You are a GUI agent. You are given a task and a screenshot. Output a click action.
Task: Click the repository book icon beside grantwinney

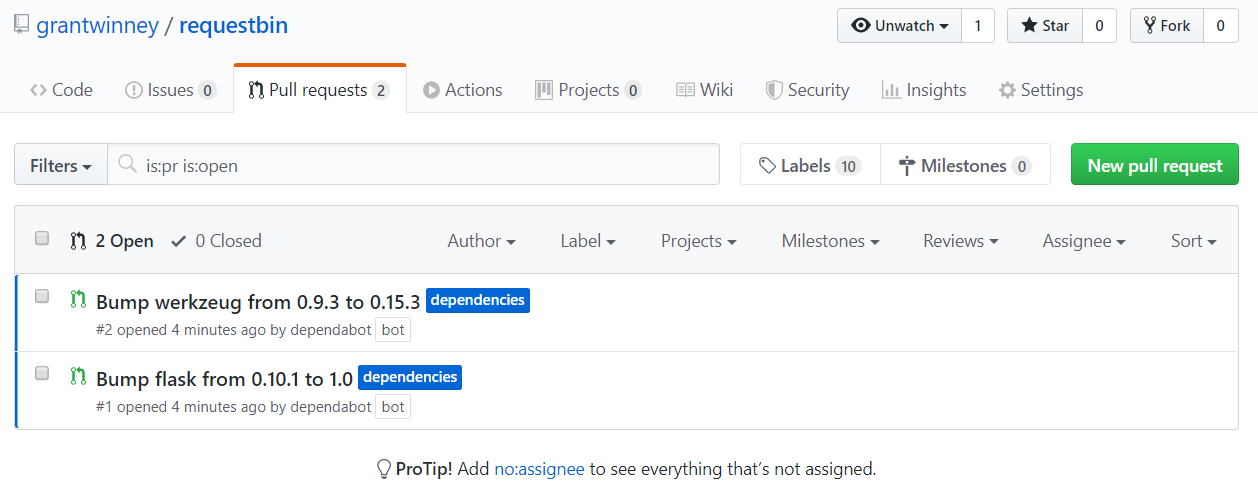click(21, 25)
